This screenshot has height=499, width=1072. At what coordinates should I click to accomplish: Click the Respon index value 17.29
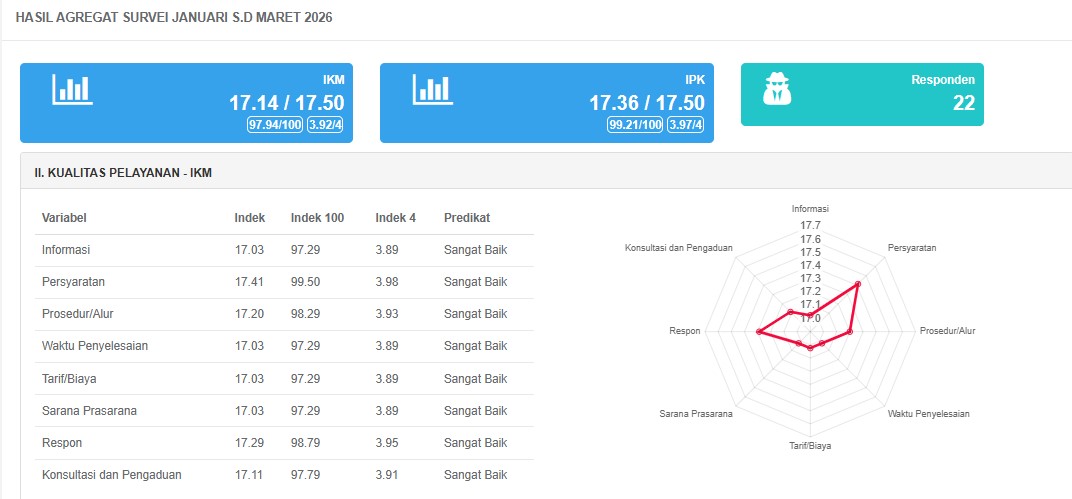pyautogui.click(x=250, y=443)
